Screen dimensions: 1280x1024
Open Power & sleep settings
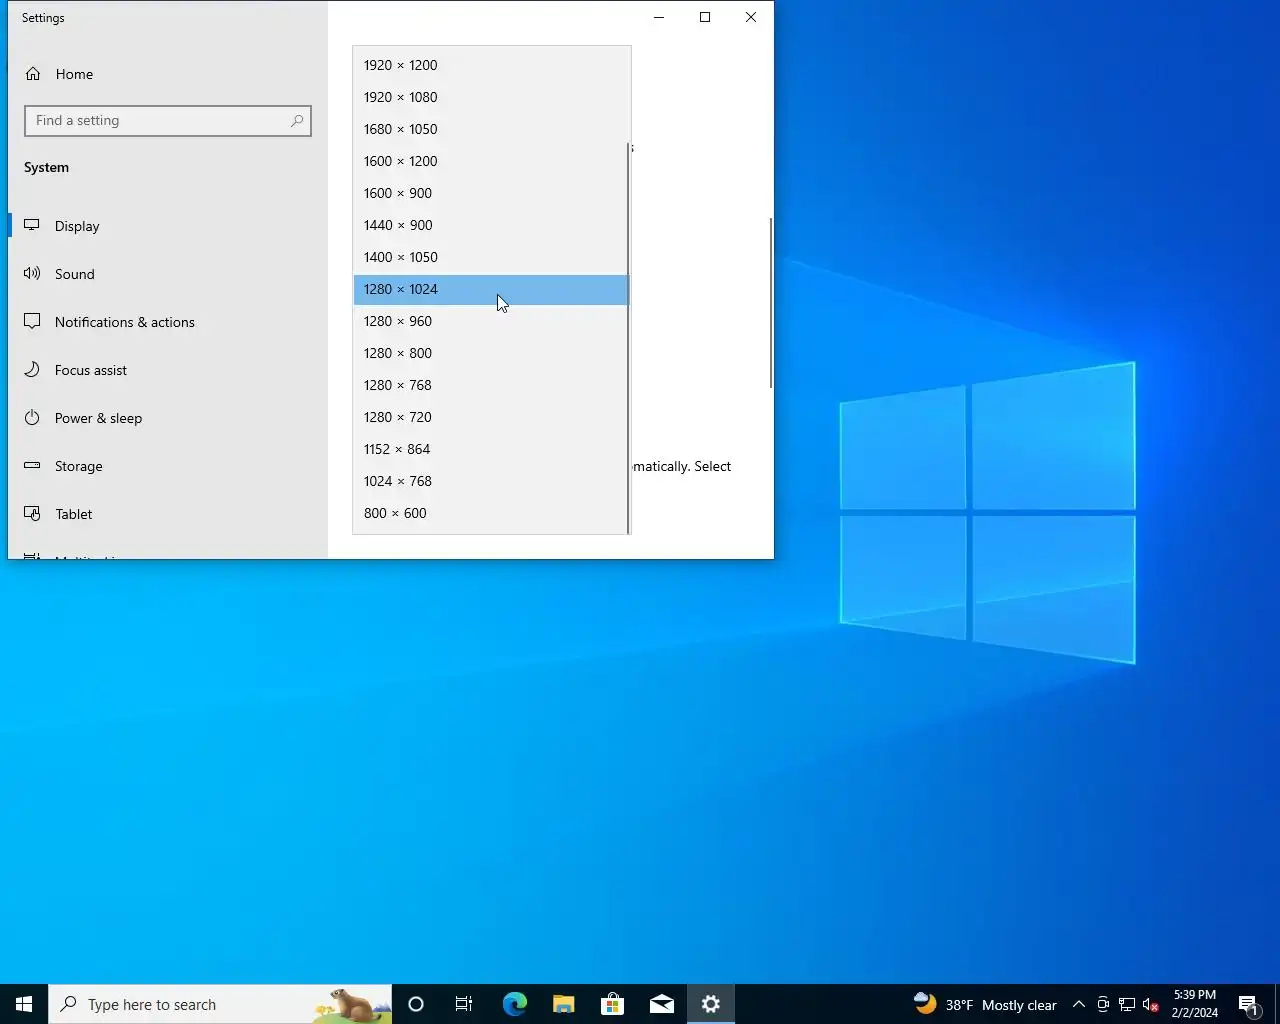click(168, 418)
